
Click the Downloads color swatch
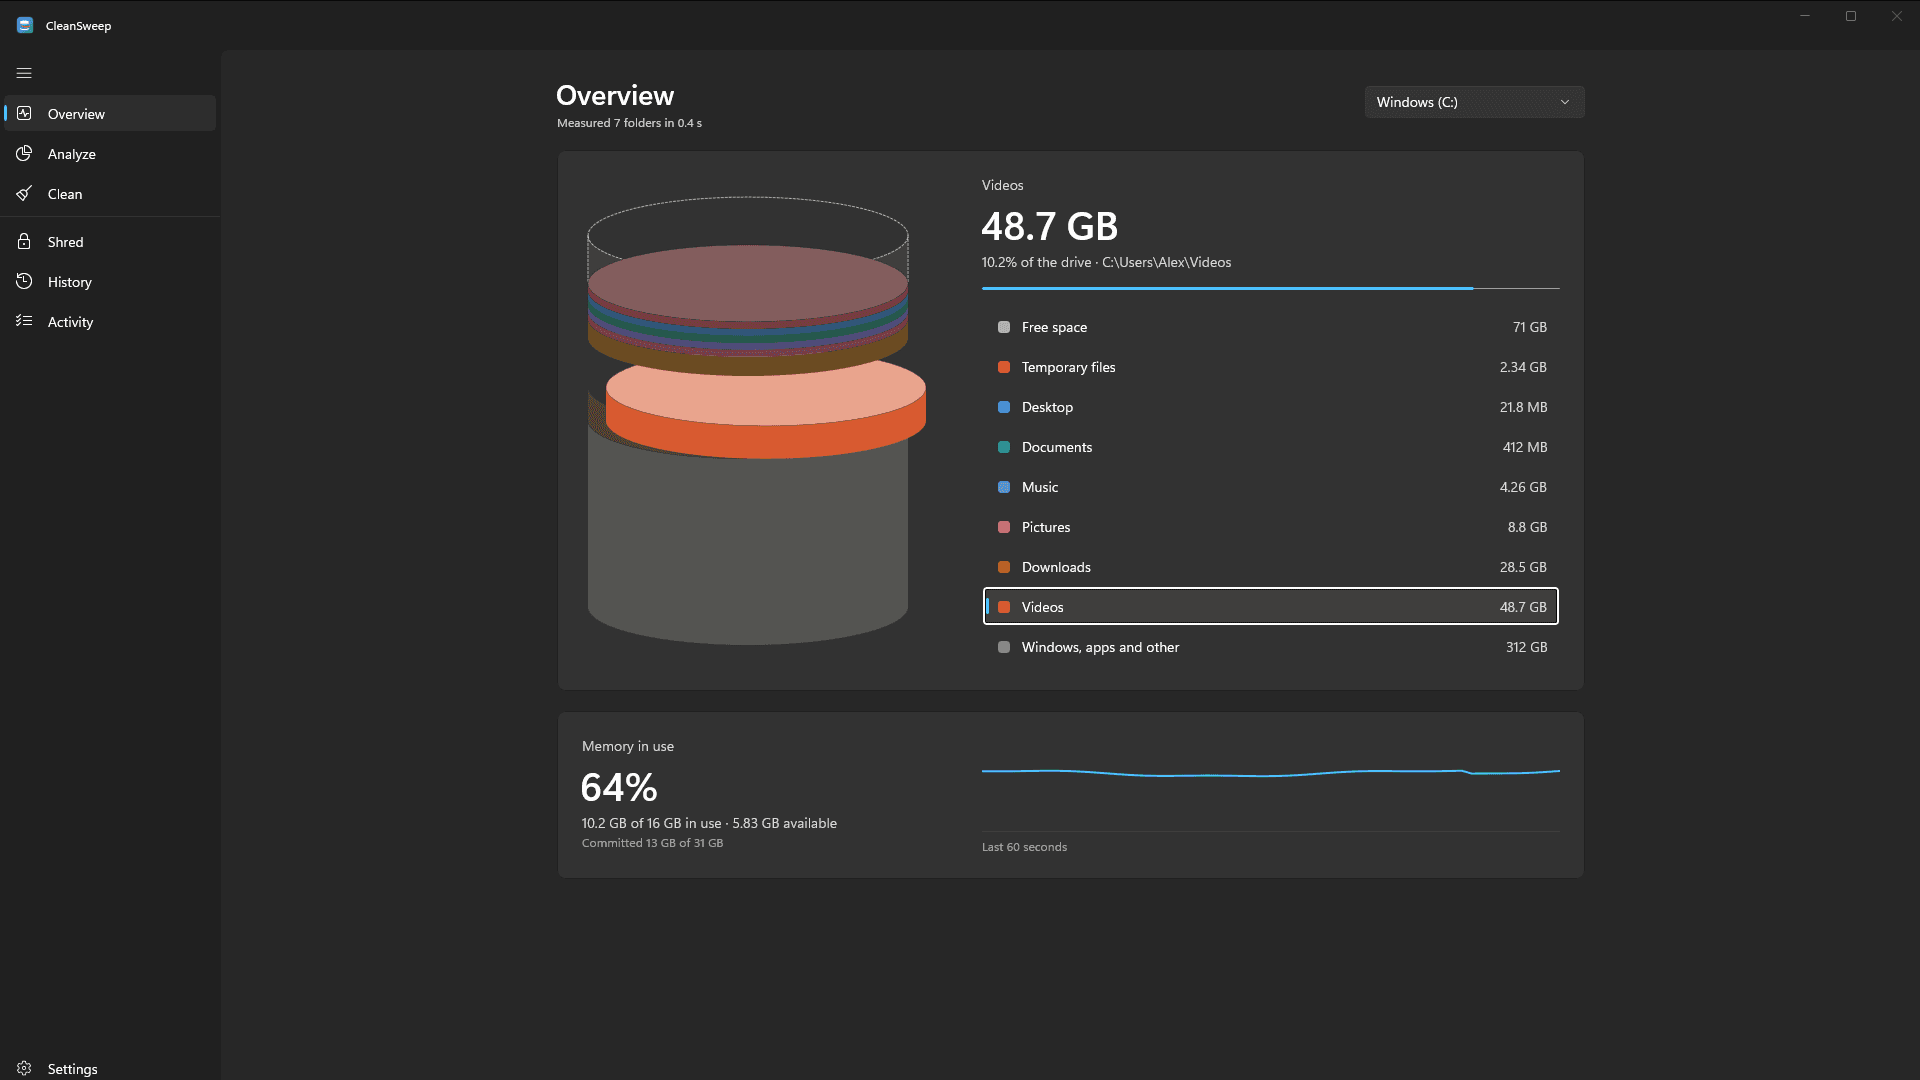[1004, 567]
